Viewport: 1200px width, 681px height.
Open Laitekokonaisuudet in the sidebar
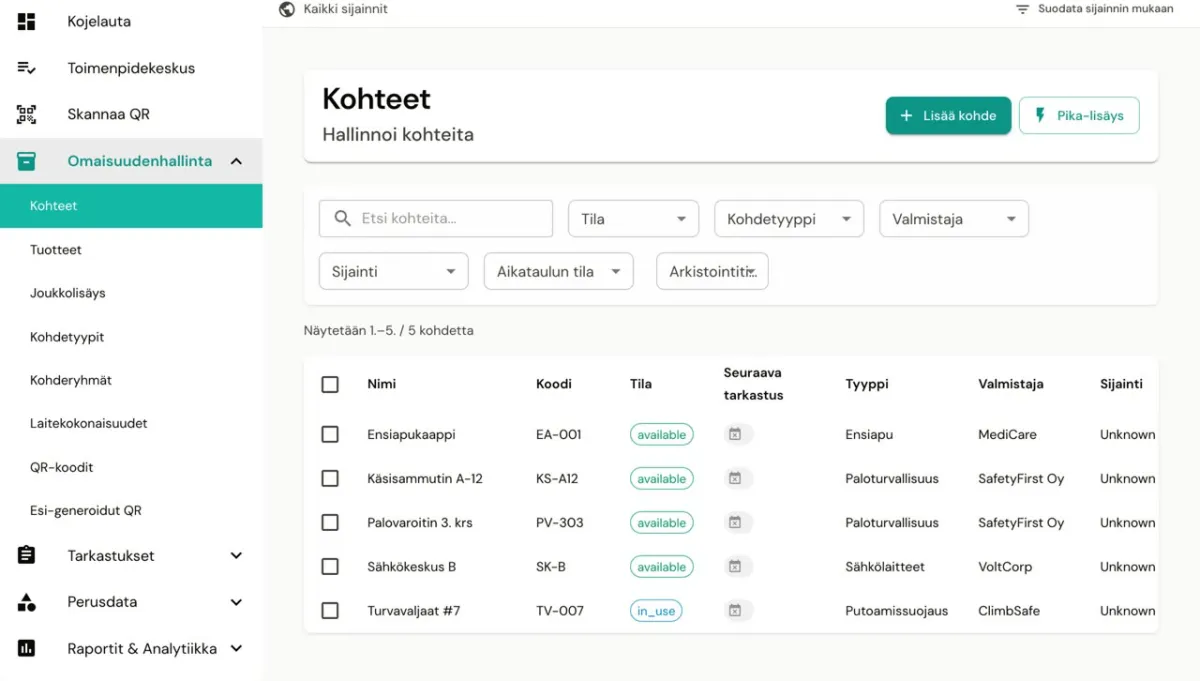coord(89,423)
